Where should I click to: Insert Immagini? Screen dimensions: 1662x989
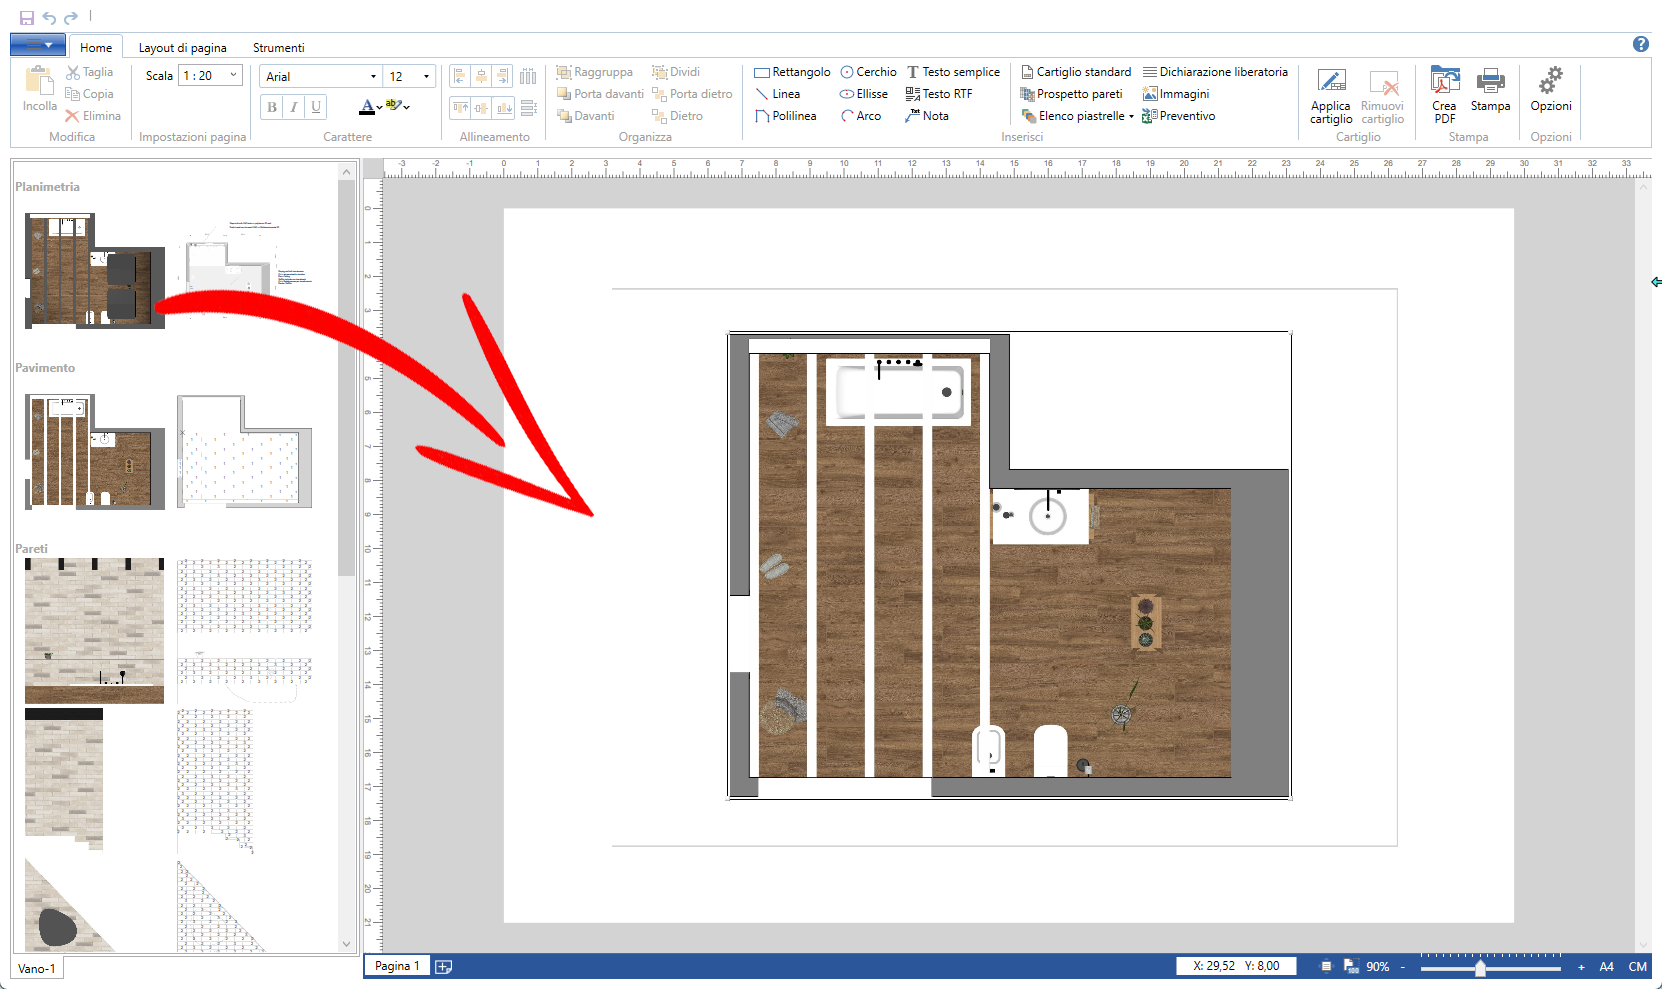tap(1176, 94)
